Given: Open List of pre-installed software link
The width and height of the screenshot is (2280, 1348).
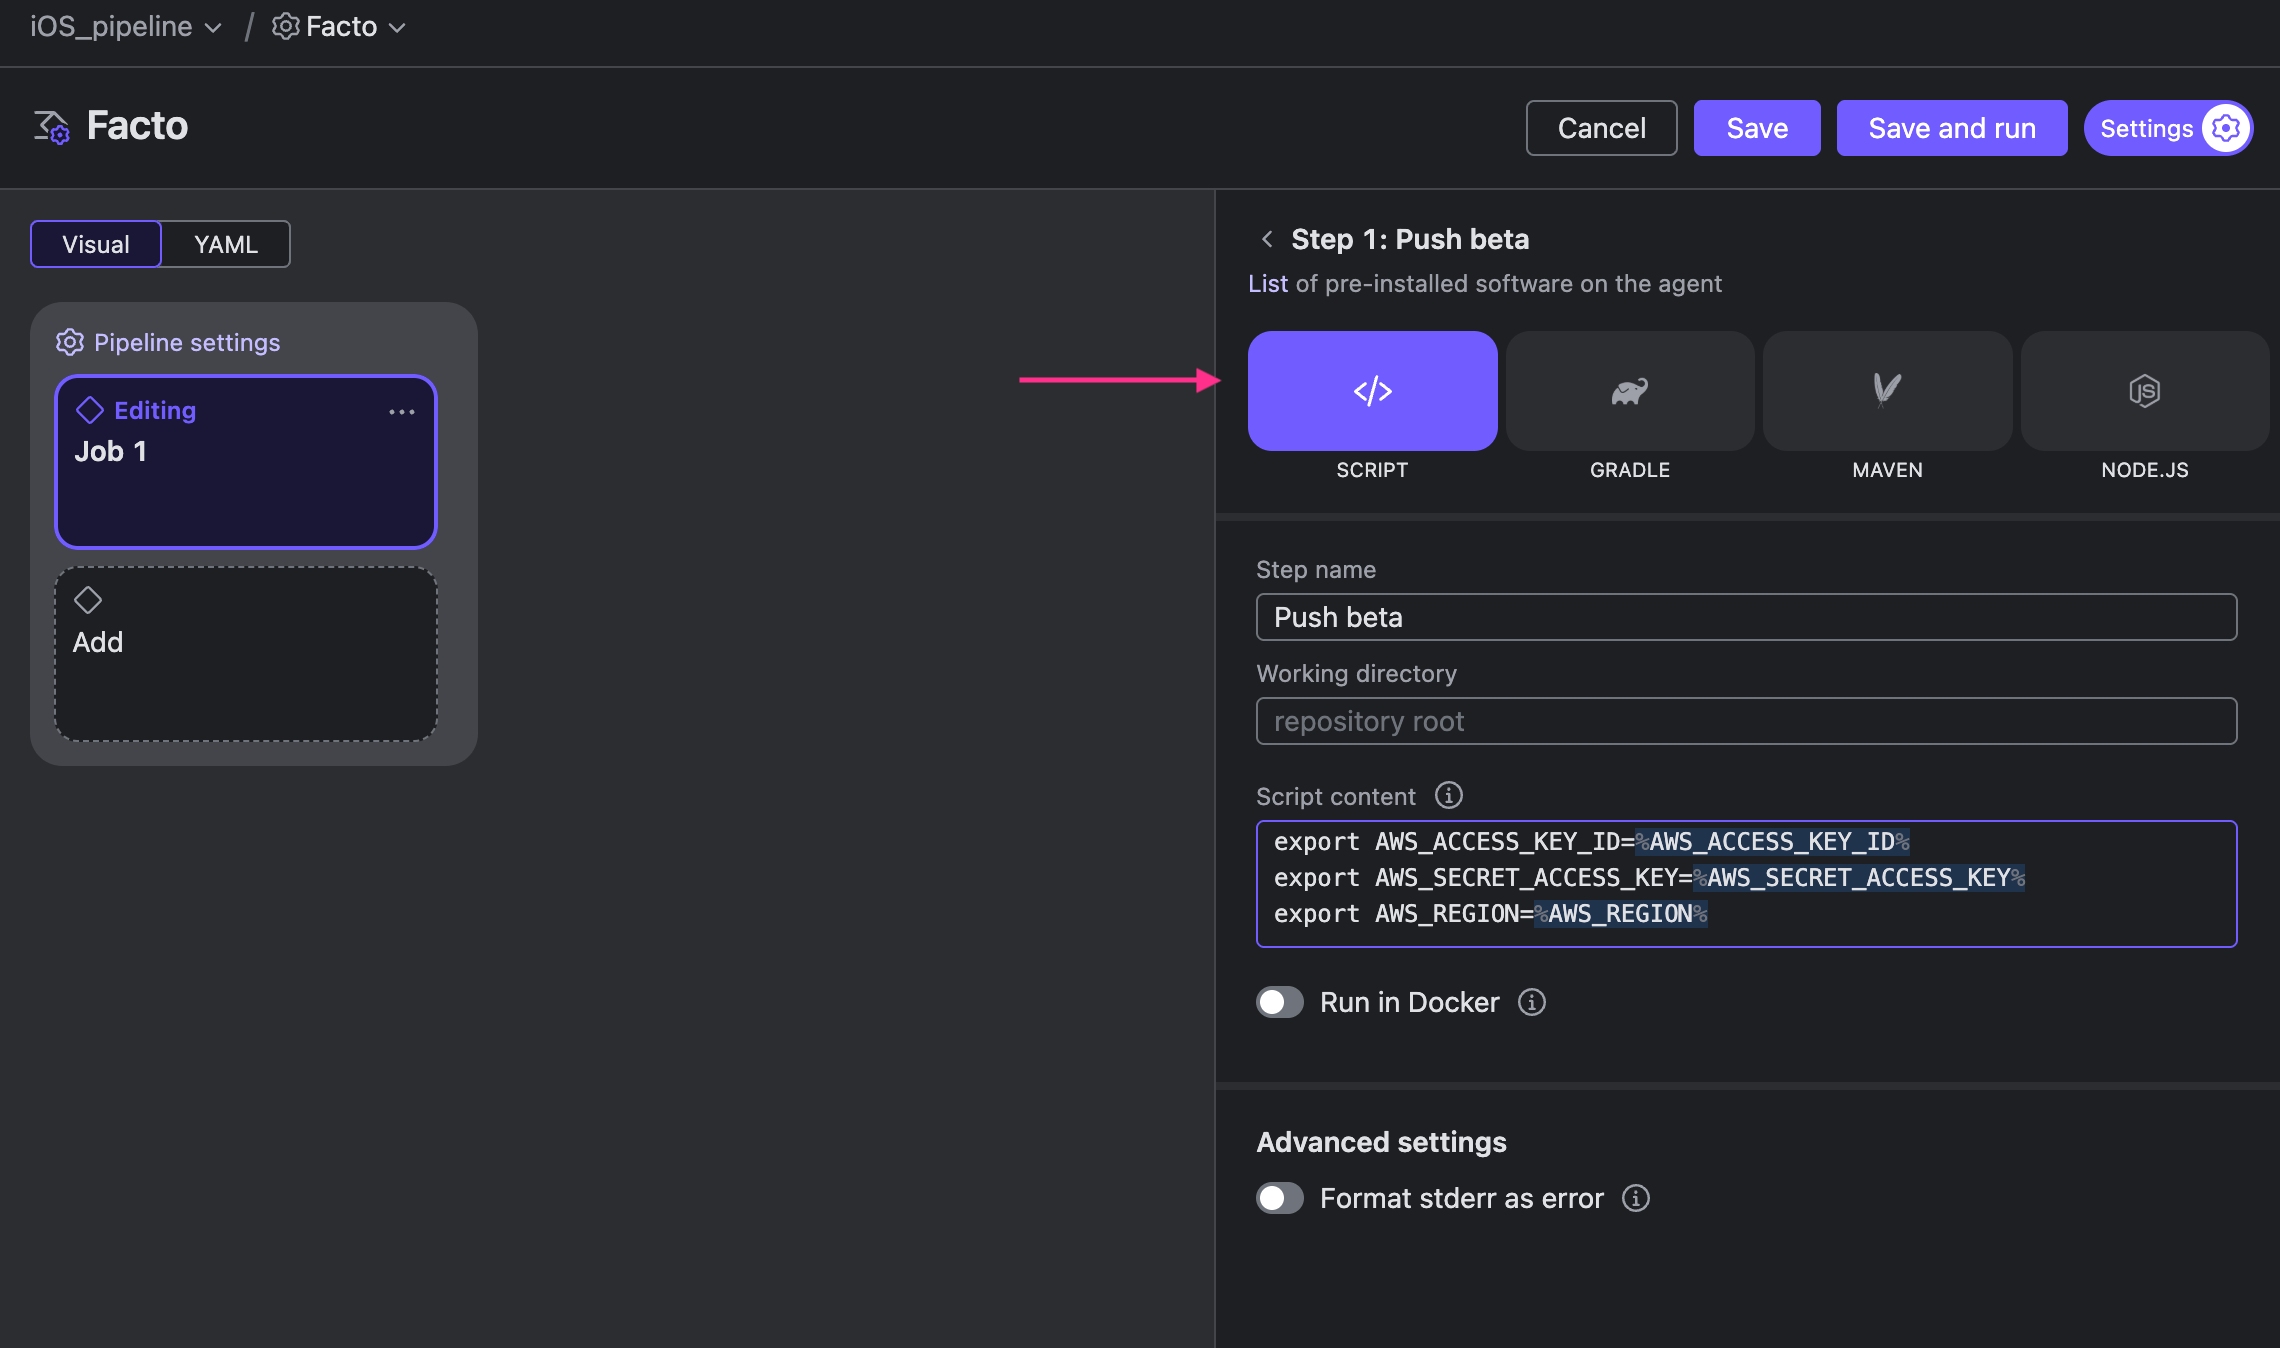Looking at the screenshot, I should (1268, 284).
